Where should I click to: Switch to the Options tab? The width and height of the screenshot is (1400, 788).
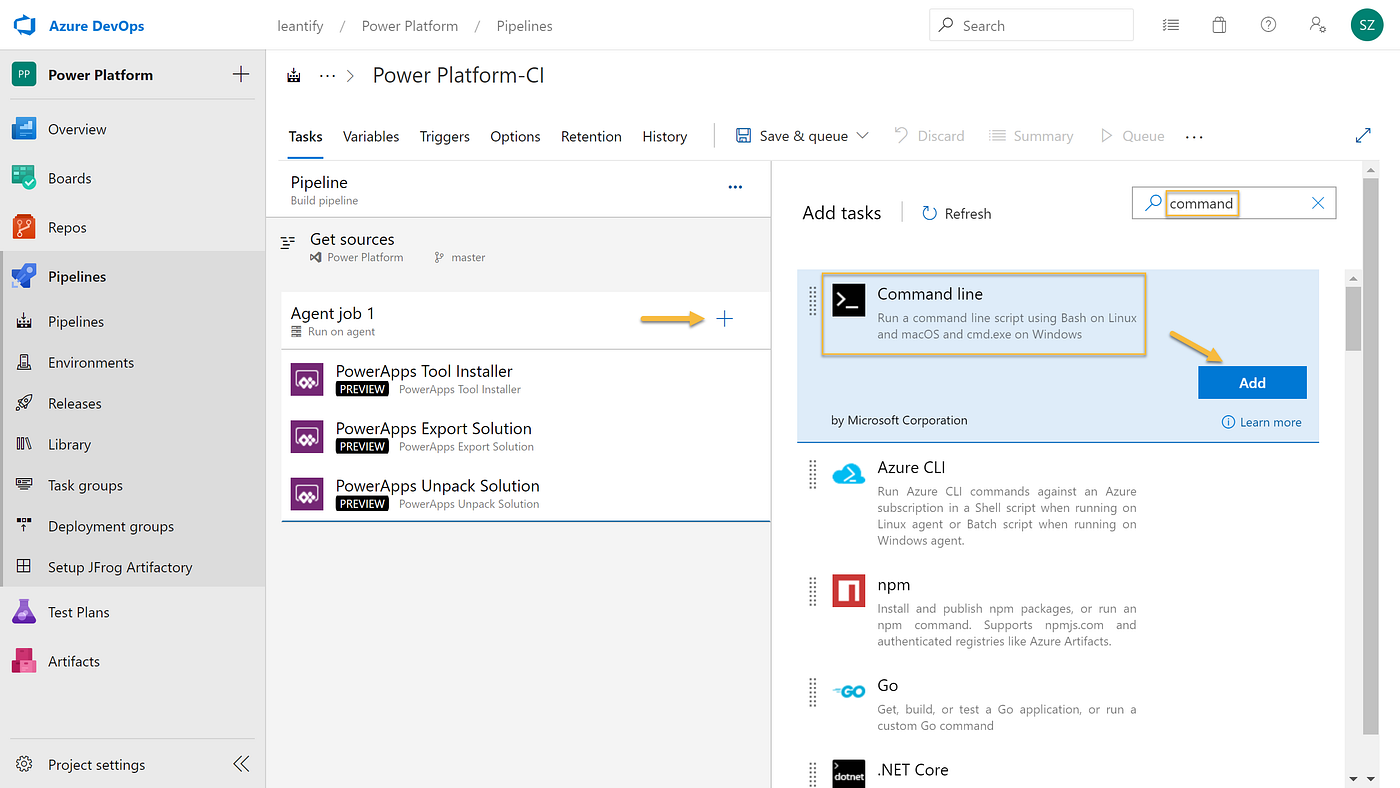point(515,136)
